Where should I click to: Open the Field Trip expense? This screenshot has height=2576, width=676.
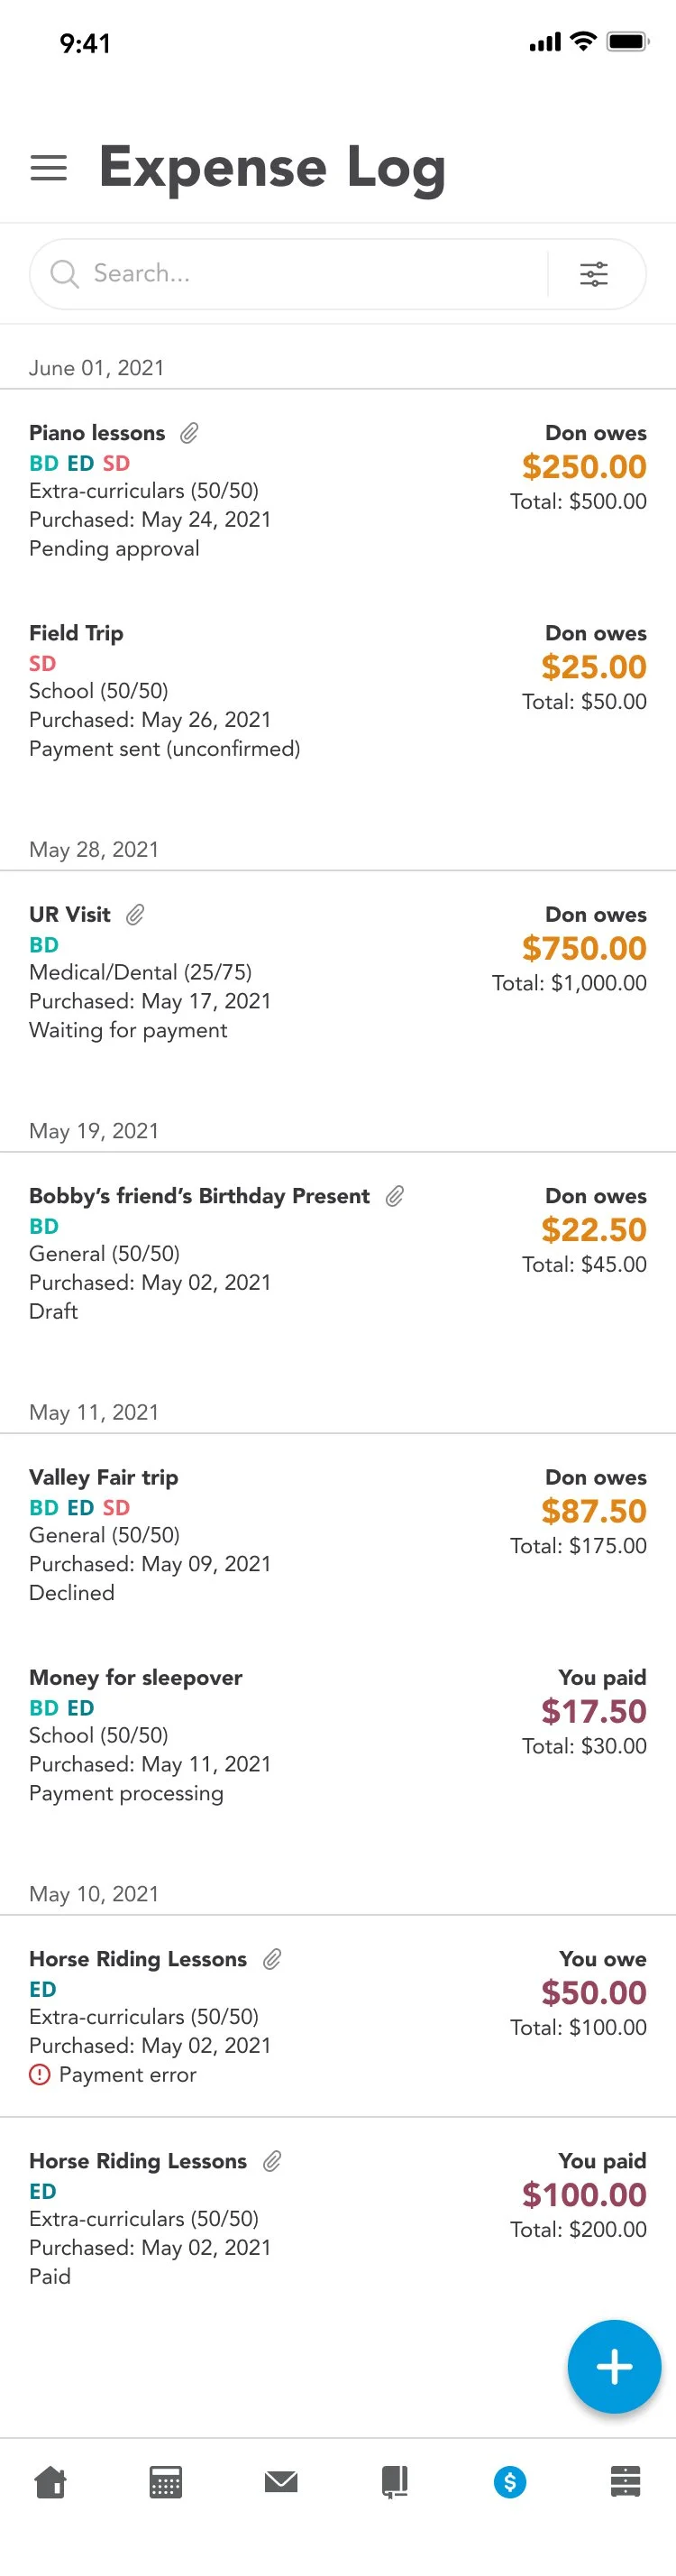[x=76, y=633]
